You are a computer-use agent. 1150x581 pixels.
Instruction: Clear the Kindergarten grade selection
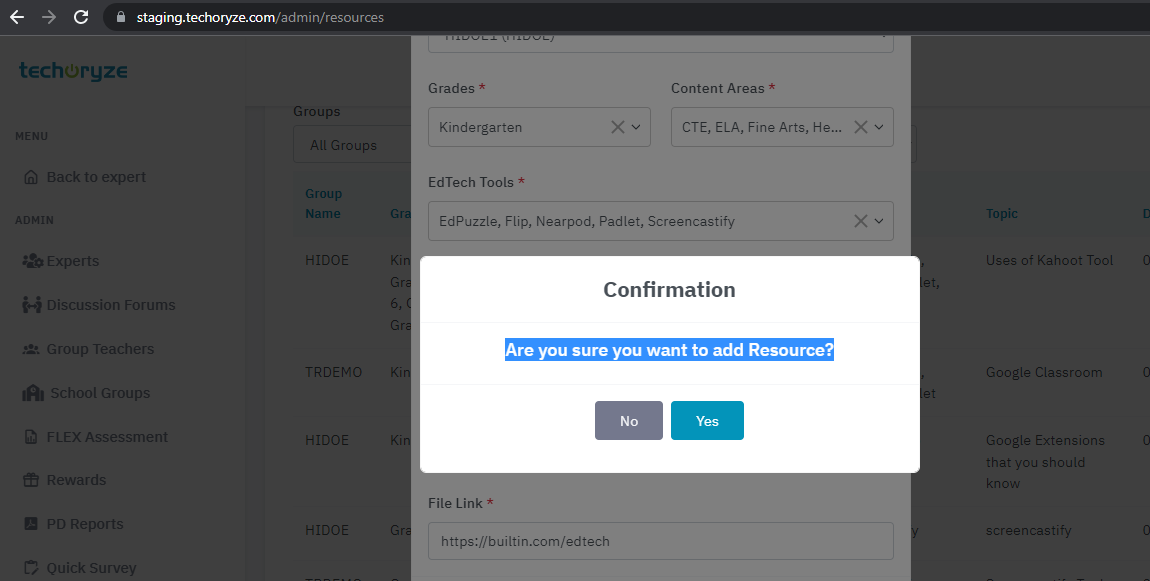(x=617, y=127)
